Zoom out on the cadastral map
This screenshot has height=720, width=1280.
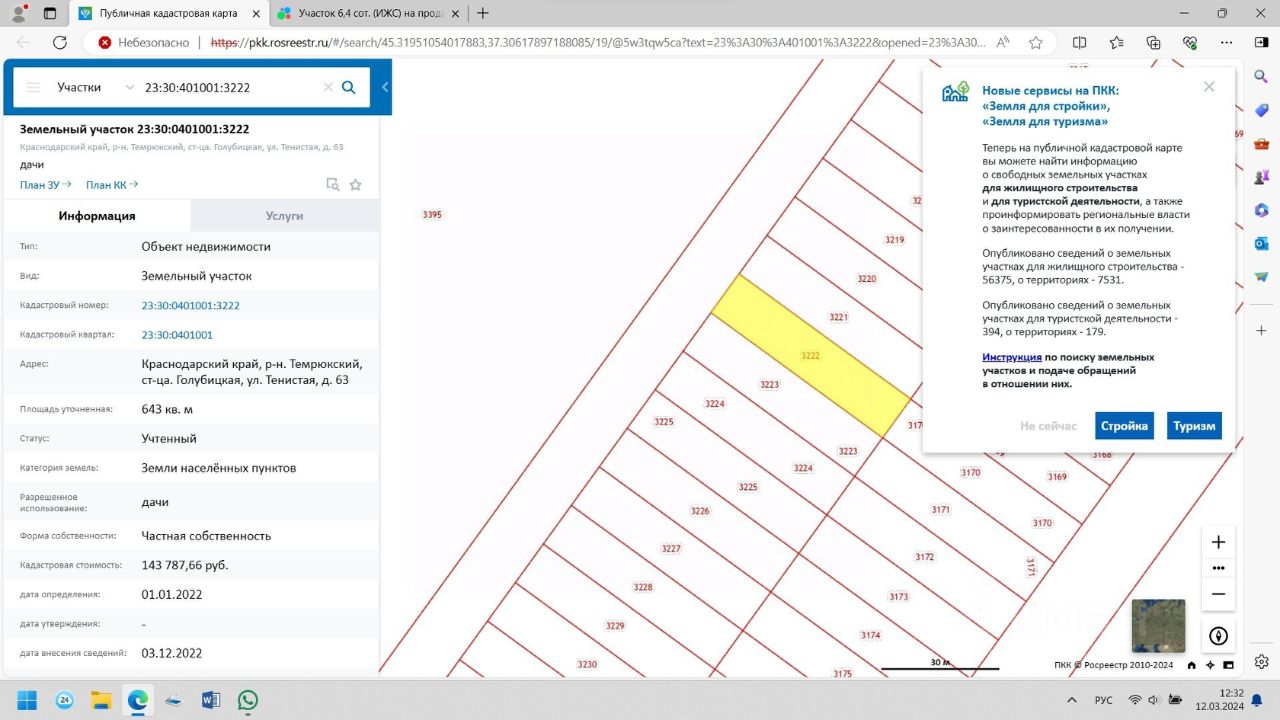click(x=1218, y=593)
